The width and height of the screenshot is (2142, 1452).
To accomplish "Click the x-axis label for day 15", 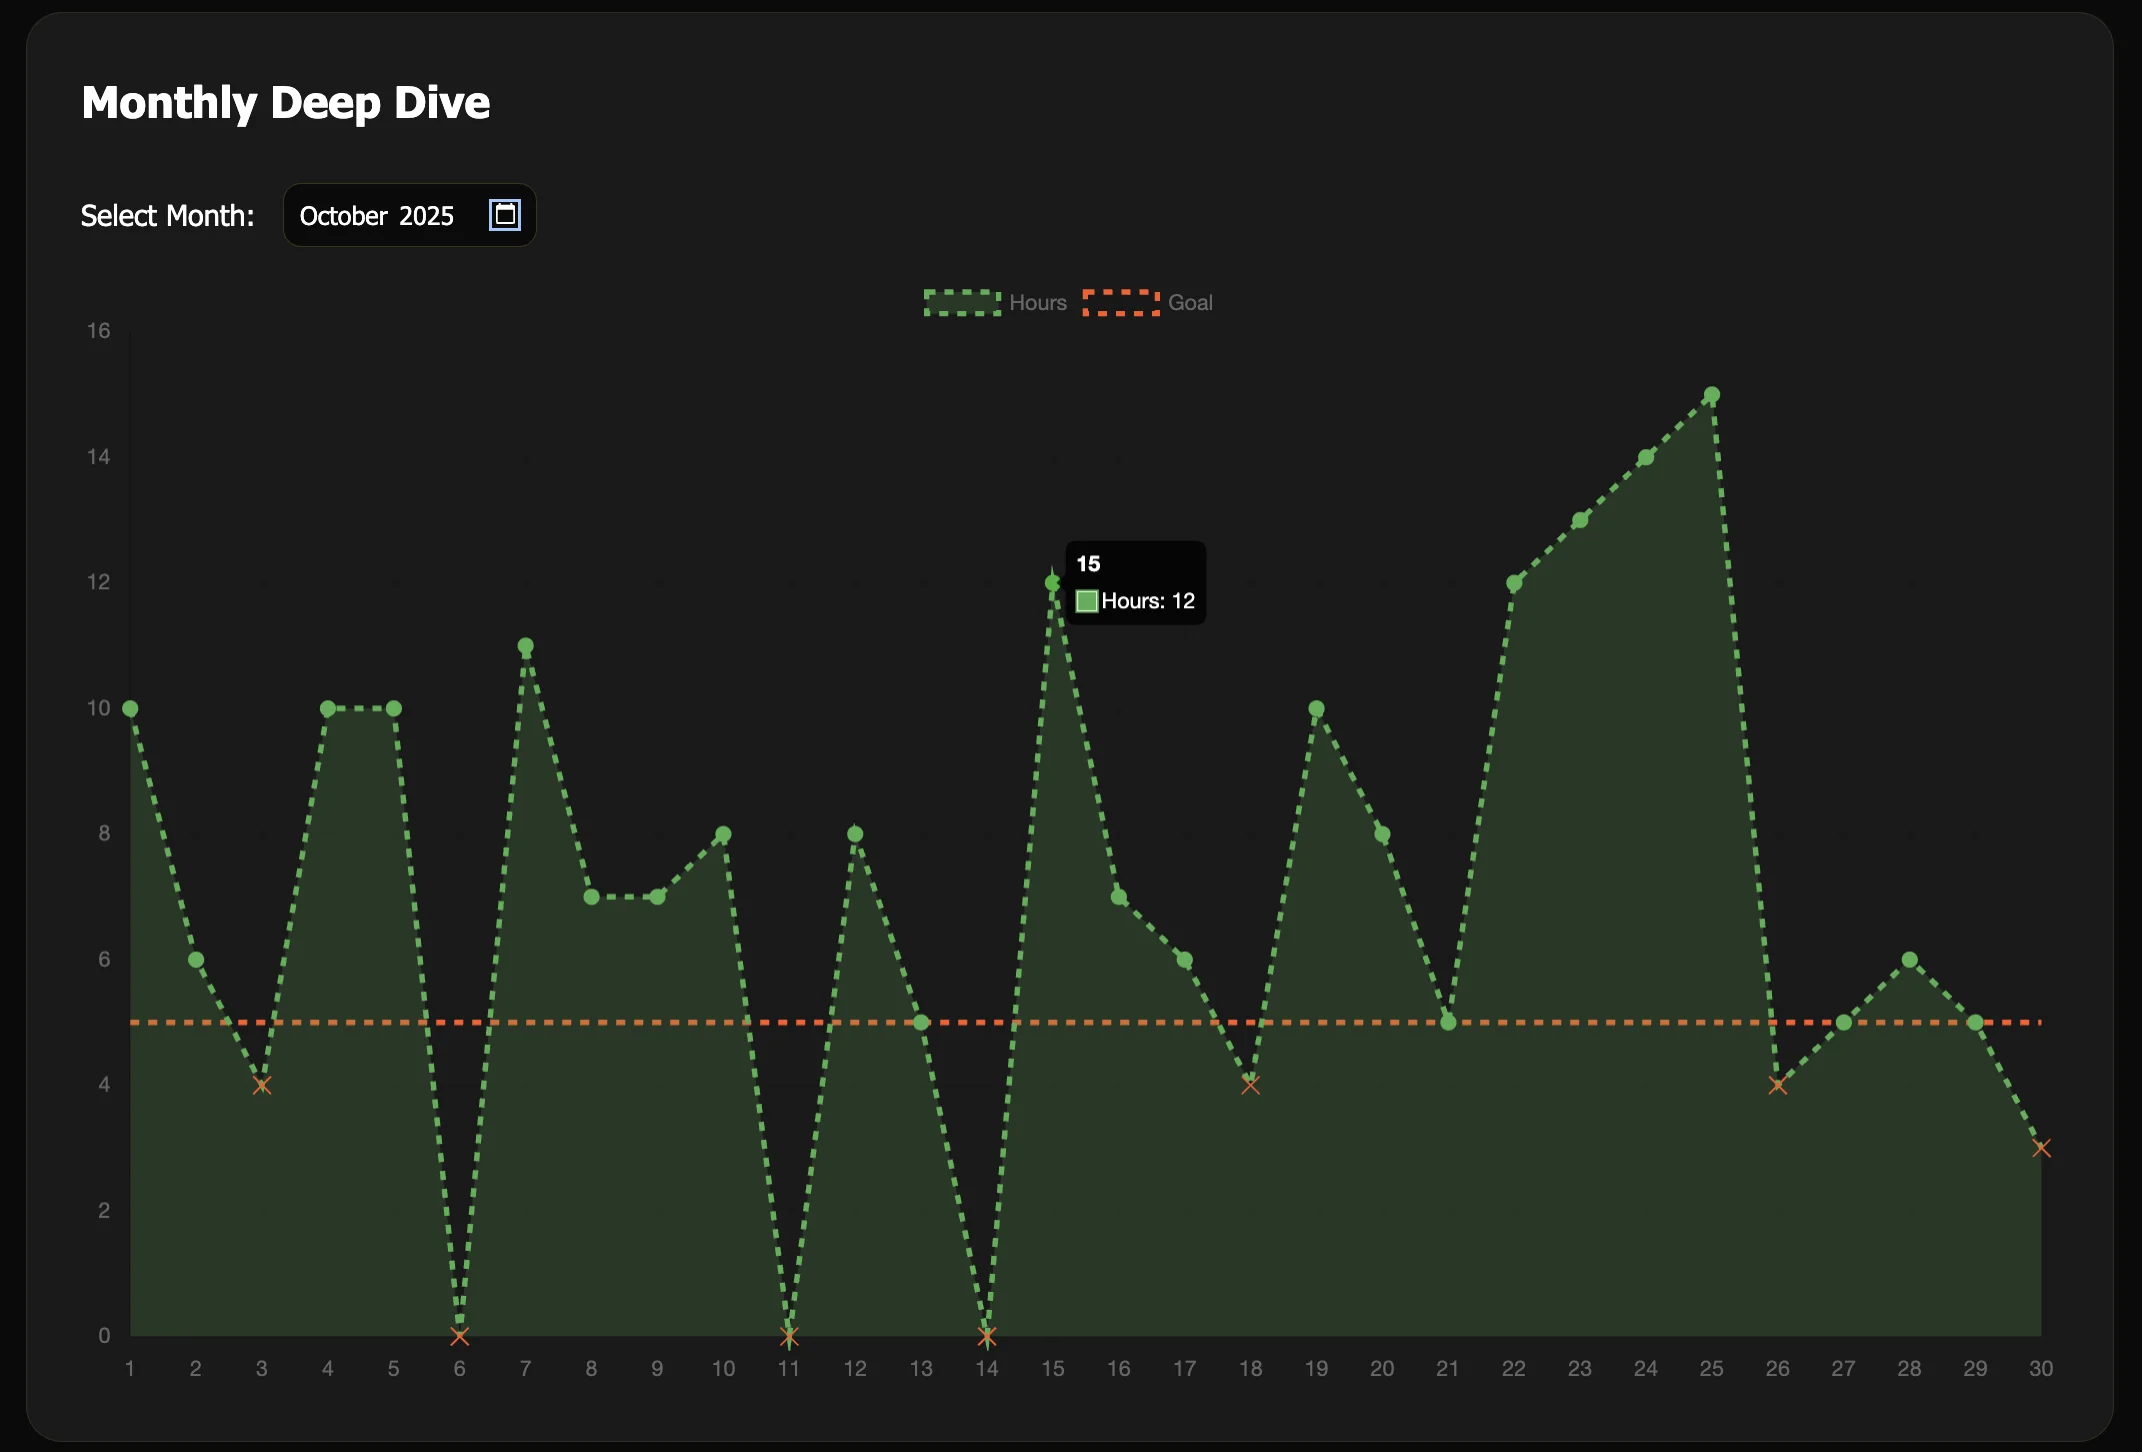I will (x=1054, y=1369).
